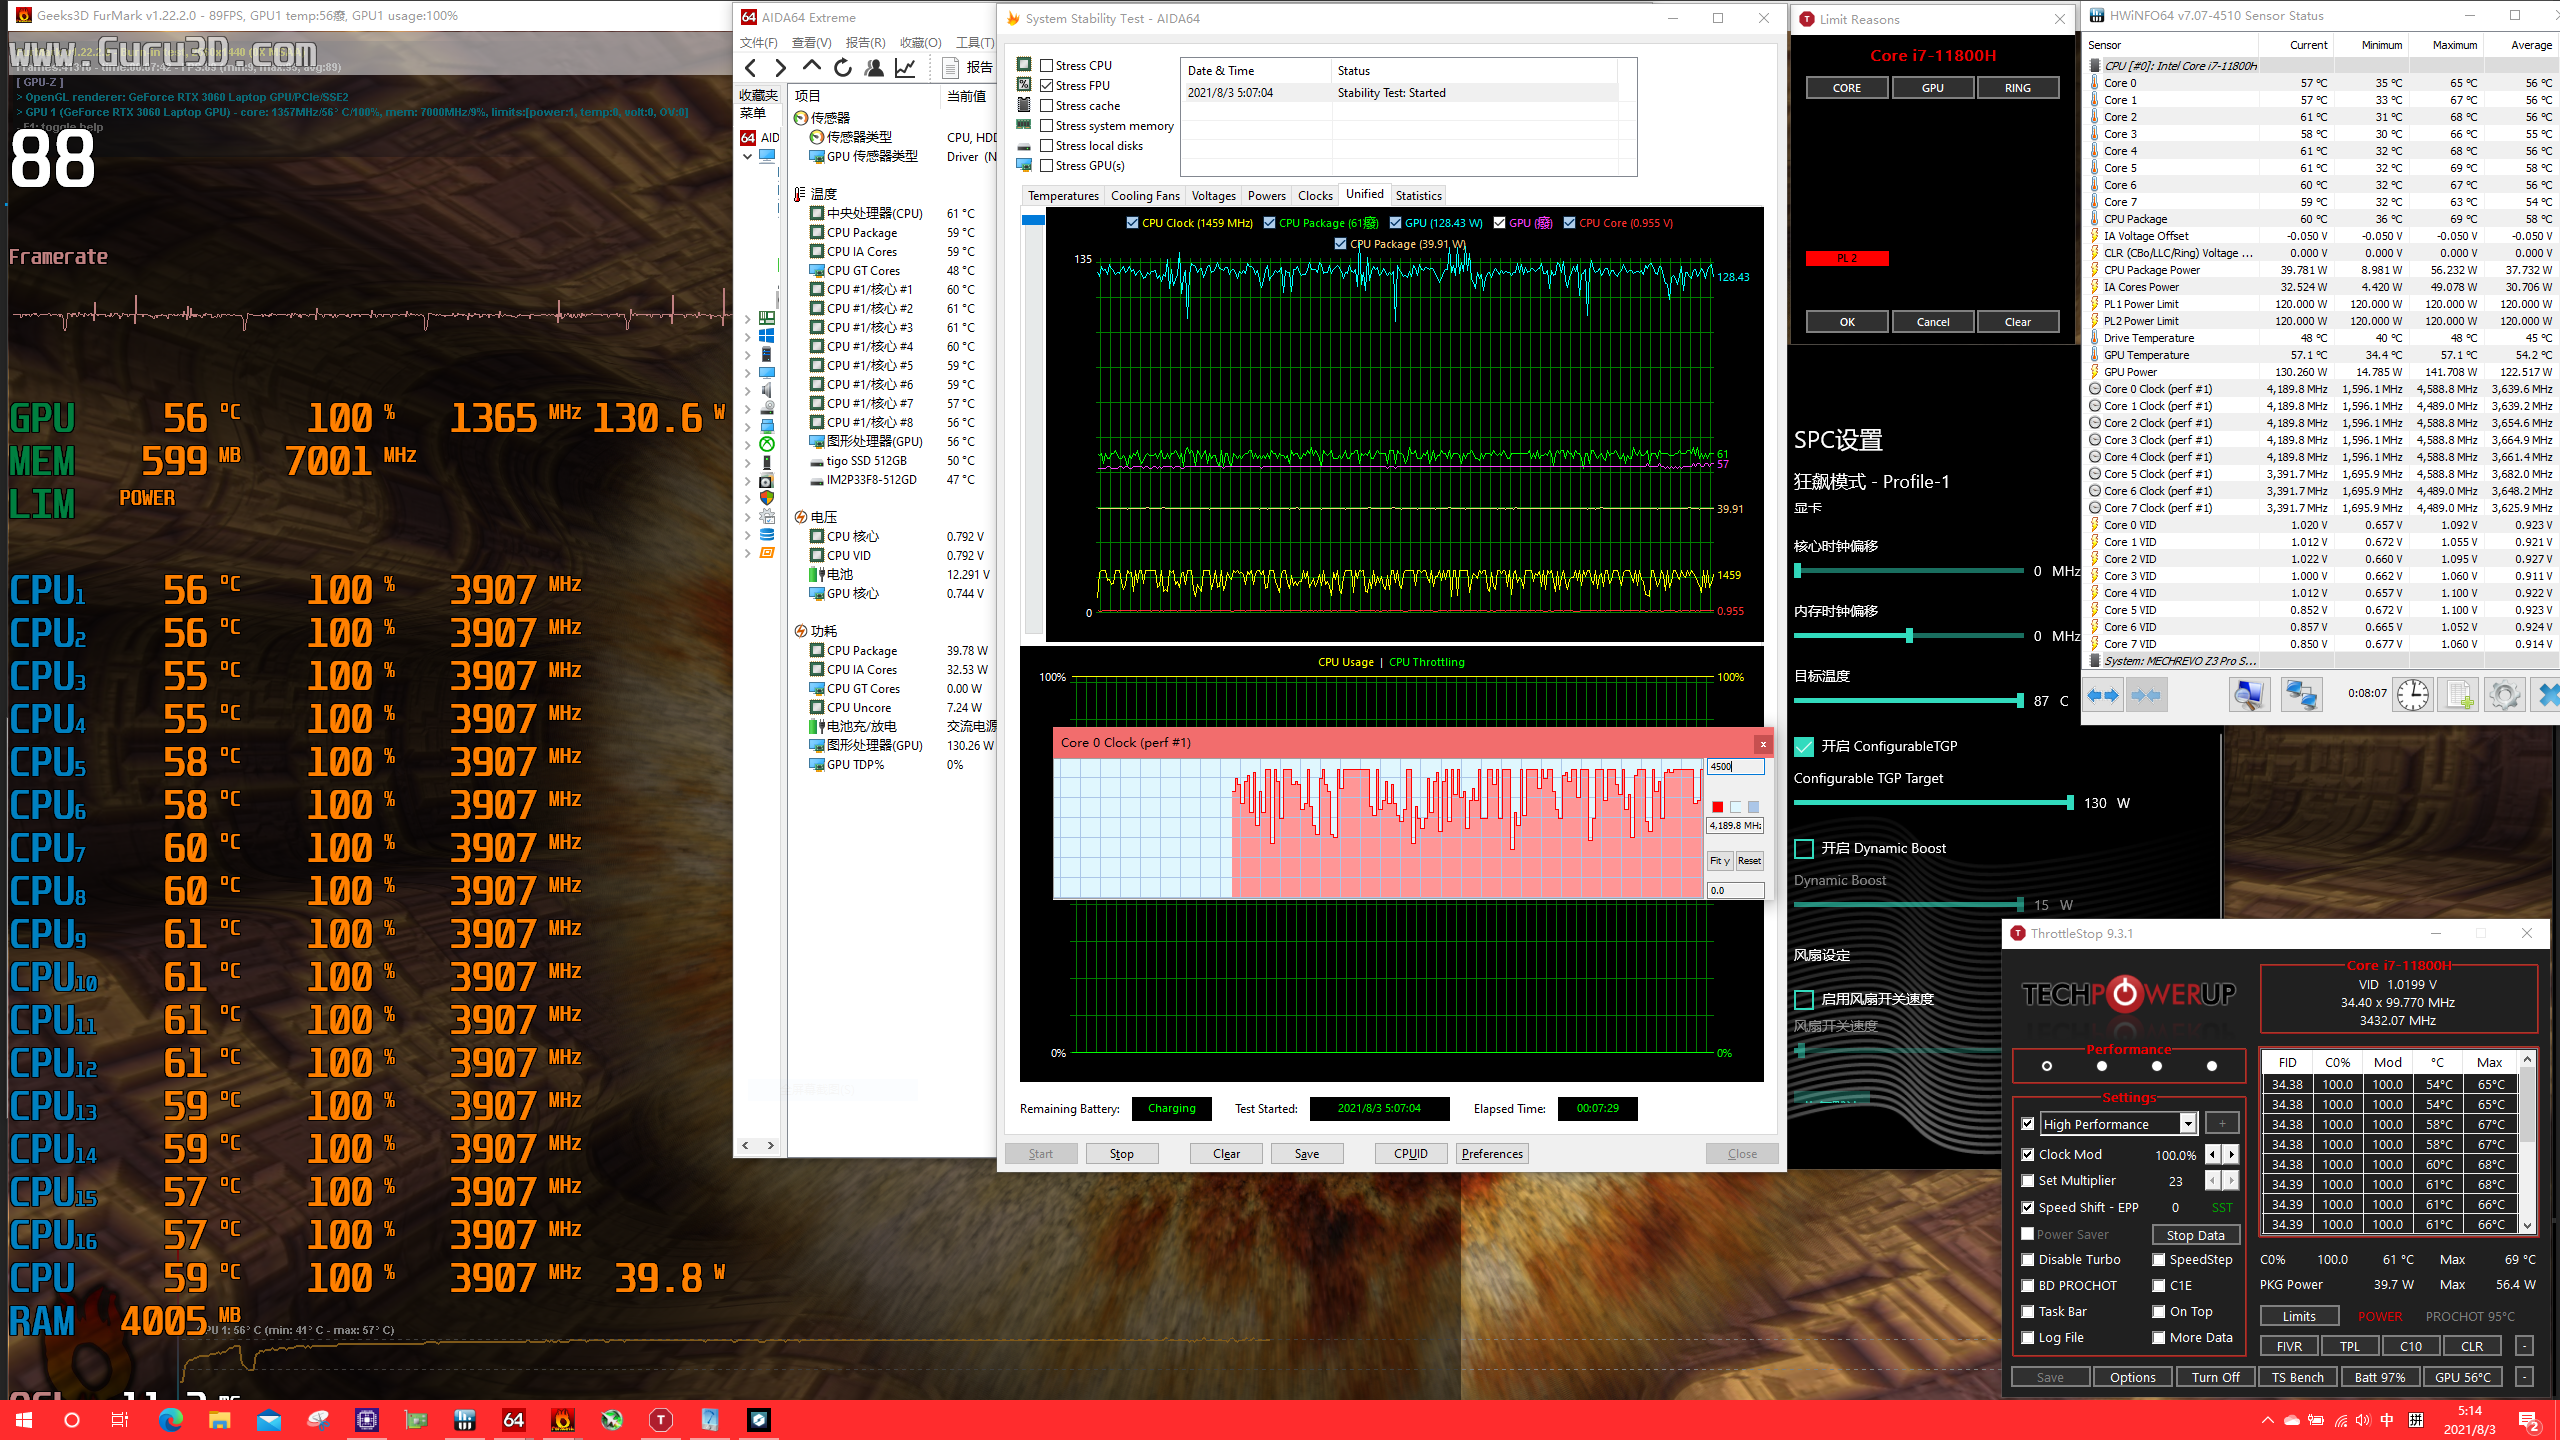Adjust Configurable TGP Target slider

[x=2069, y=803]
